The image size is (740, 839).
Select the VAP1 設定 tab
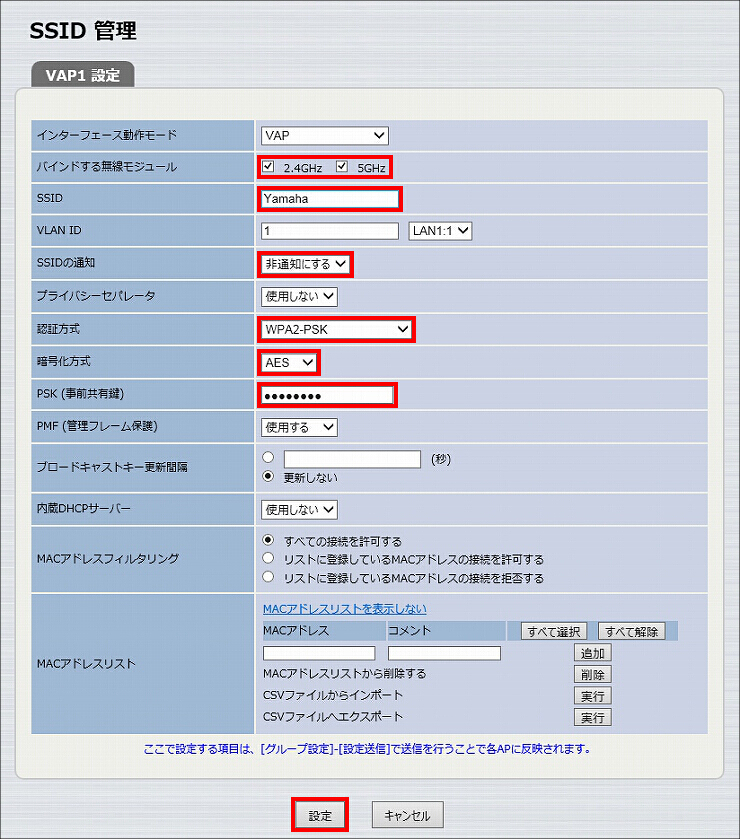point(83,75)
